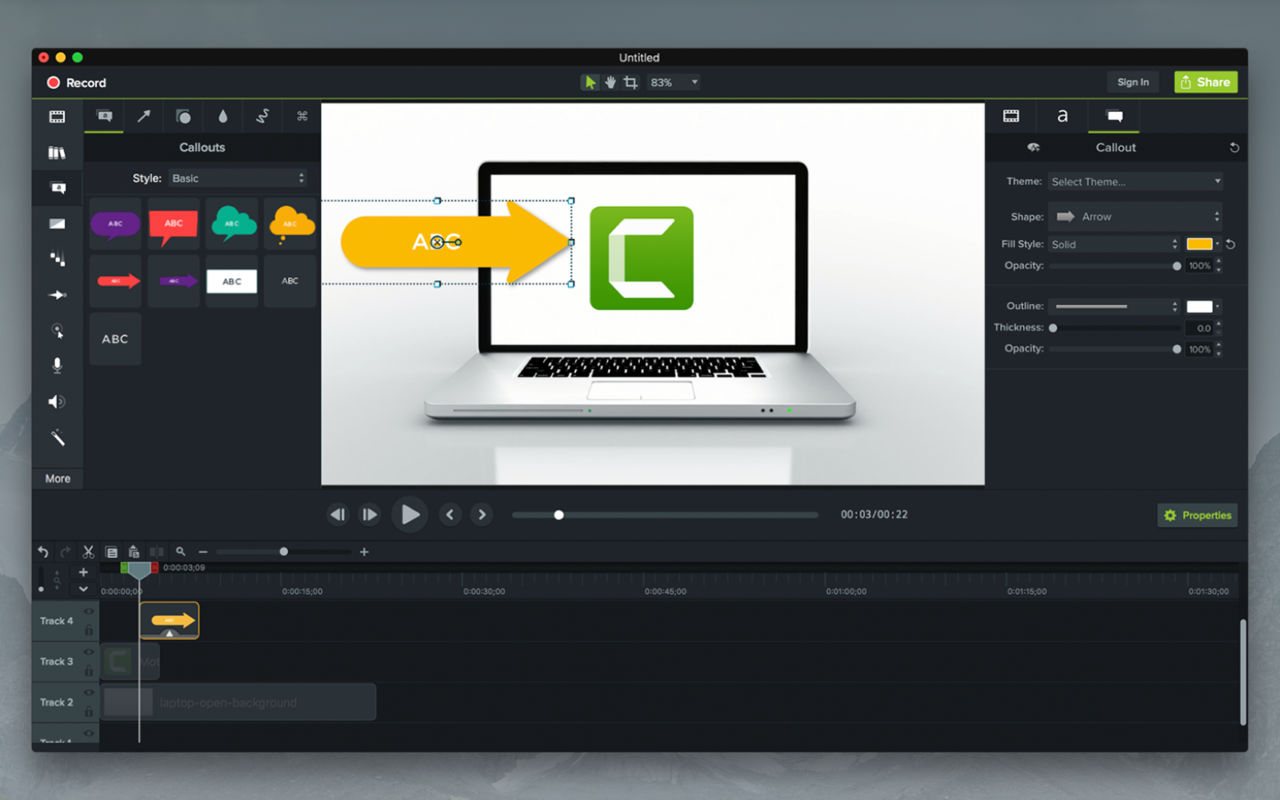Zoom in the timeline with plus
Viewport: 1280px width, 800px height.
coord(364,551)
